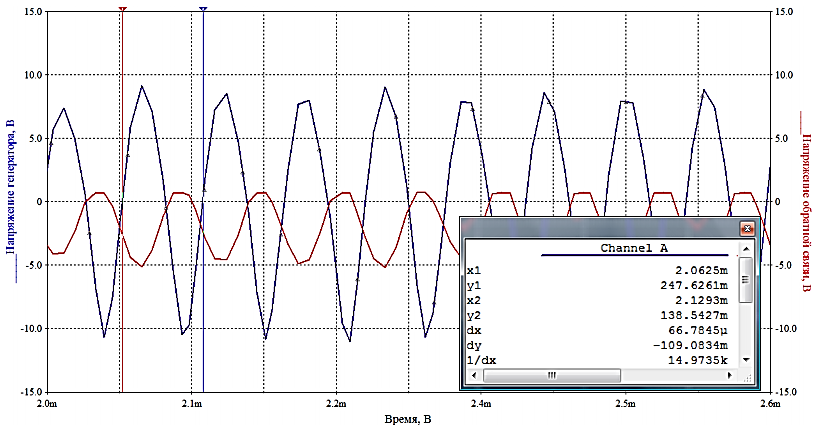Click the blue left axis title 'Напряжение генератора, В'
The width and height of the screenshot is (813, 425).
(x=11, y=187)
